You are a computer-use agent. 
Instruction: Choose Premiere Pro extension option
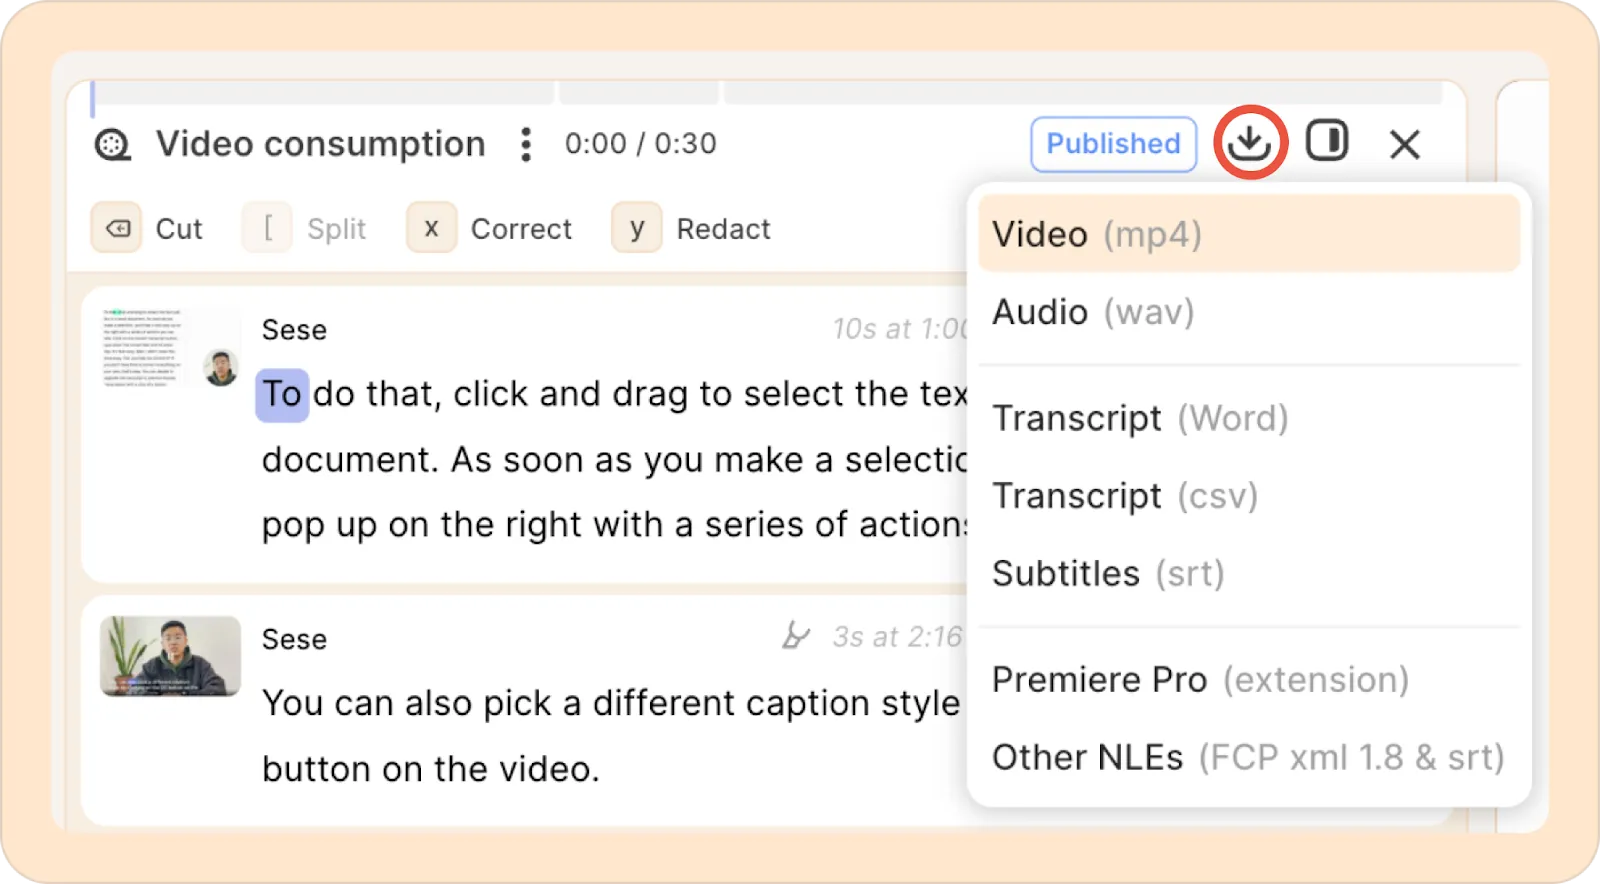pos(1200,680)
